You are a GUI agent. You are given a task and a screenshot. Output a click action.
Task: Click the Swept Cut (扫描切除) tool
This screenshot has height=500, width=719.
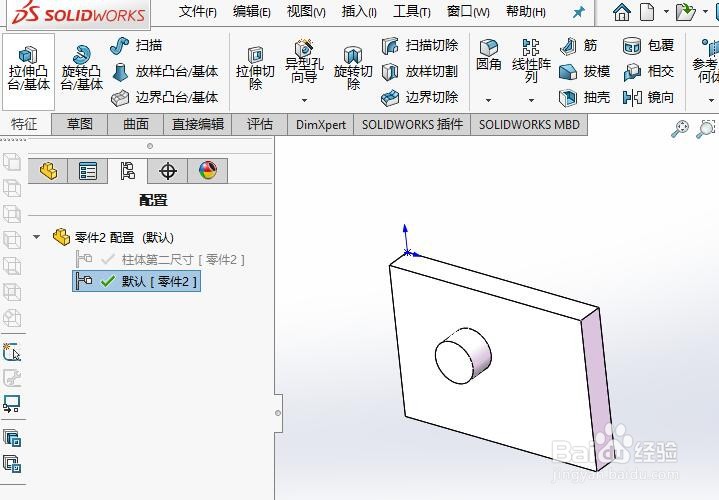[x=420, y=45]
